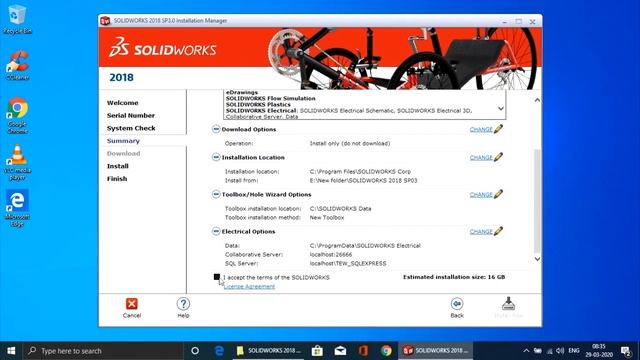
Task: Switch to SOLIDWORKS 2018 folder taskbar item
Action: click(269, 351)
